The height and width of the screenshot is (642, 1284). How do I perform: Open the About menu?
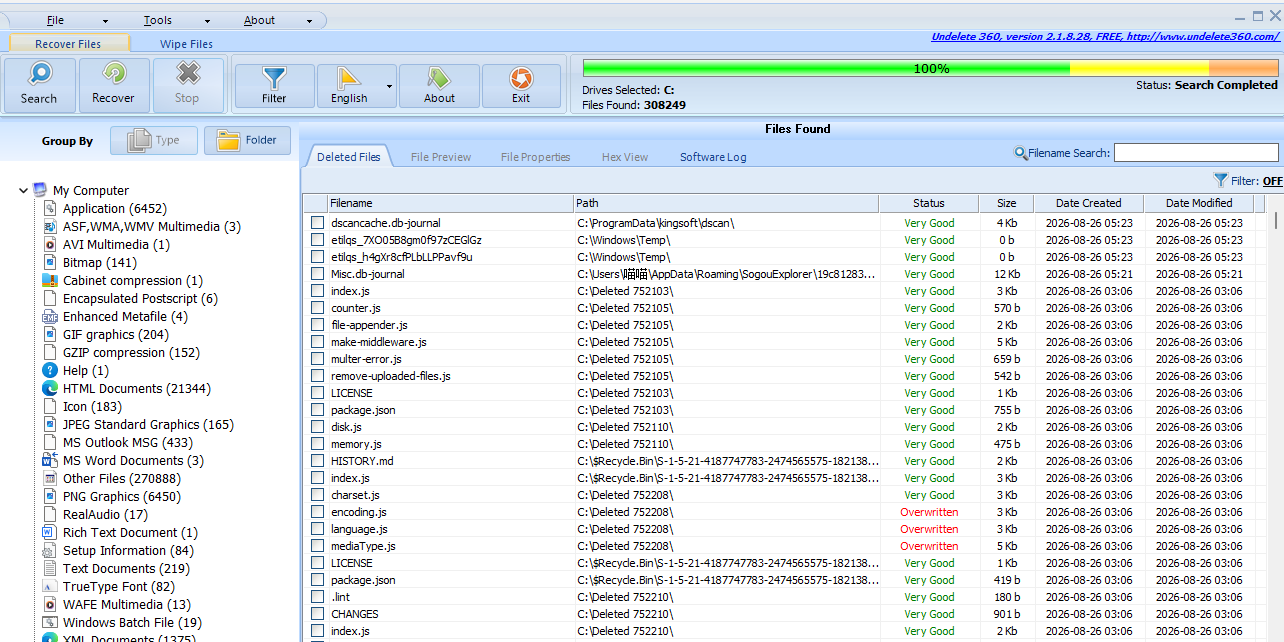(259, 20)
